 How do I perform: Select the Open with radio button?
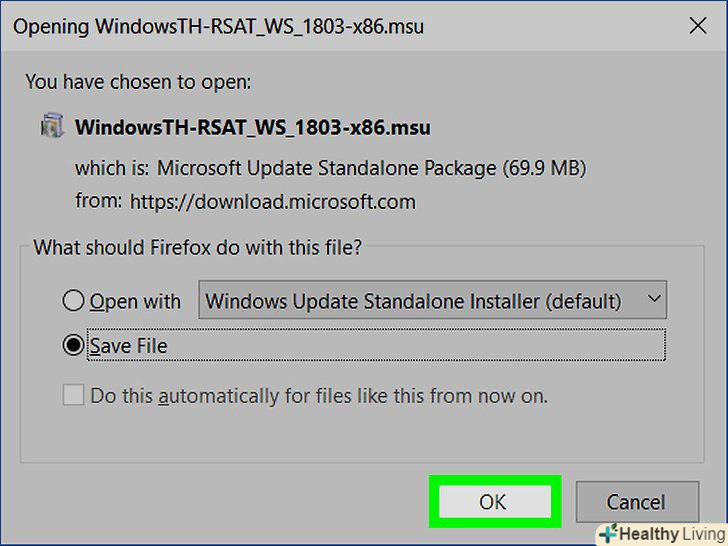tap(73, 301)
